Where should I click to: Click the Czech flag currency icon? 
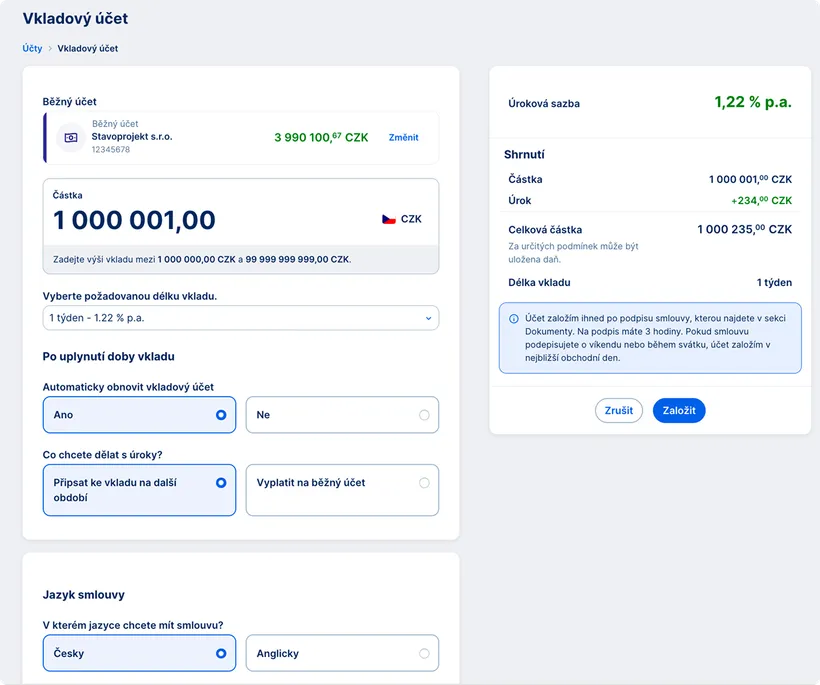389,219
